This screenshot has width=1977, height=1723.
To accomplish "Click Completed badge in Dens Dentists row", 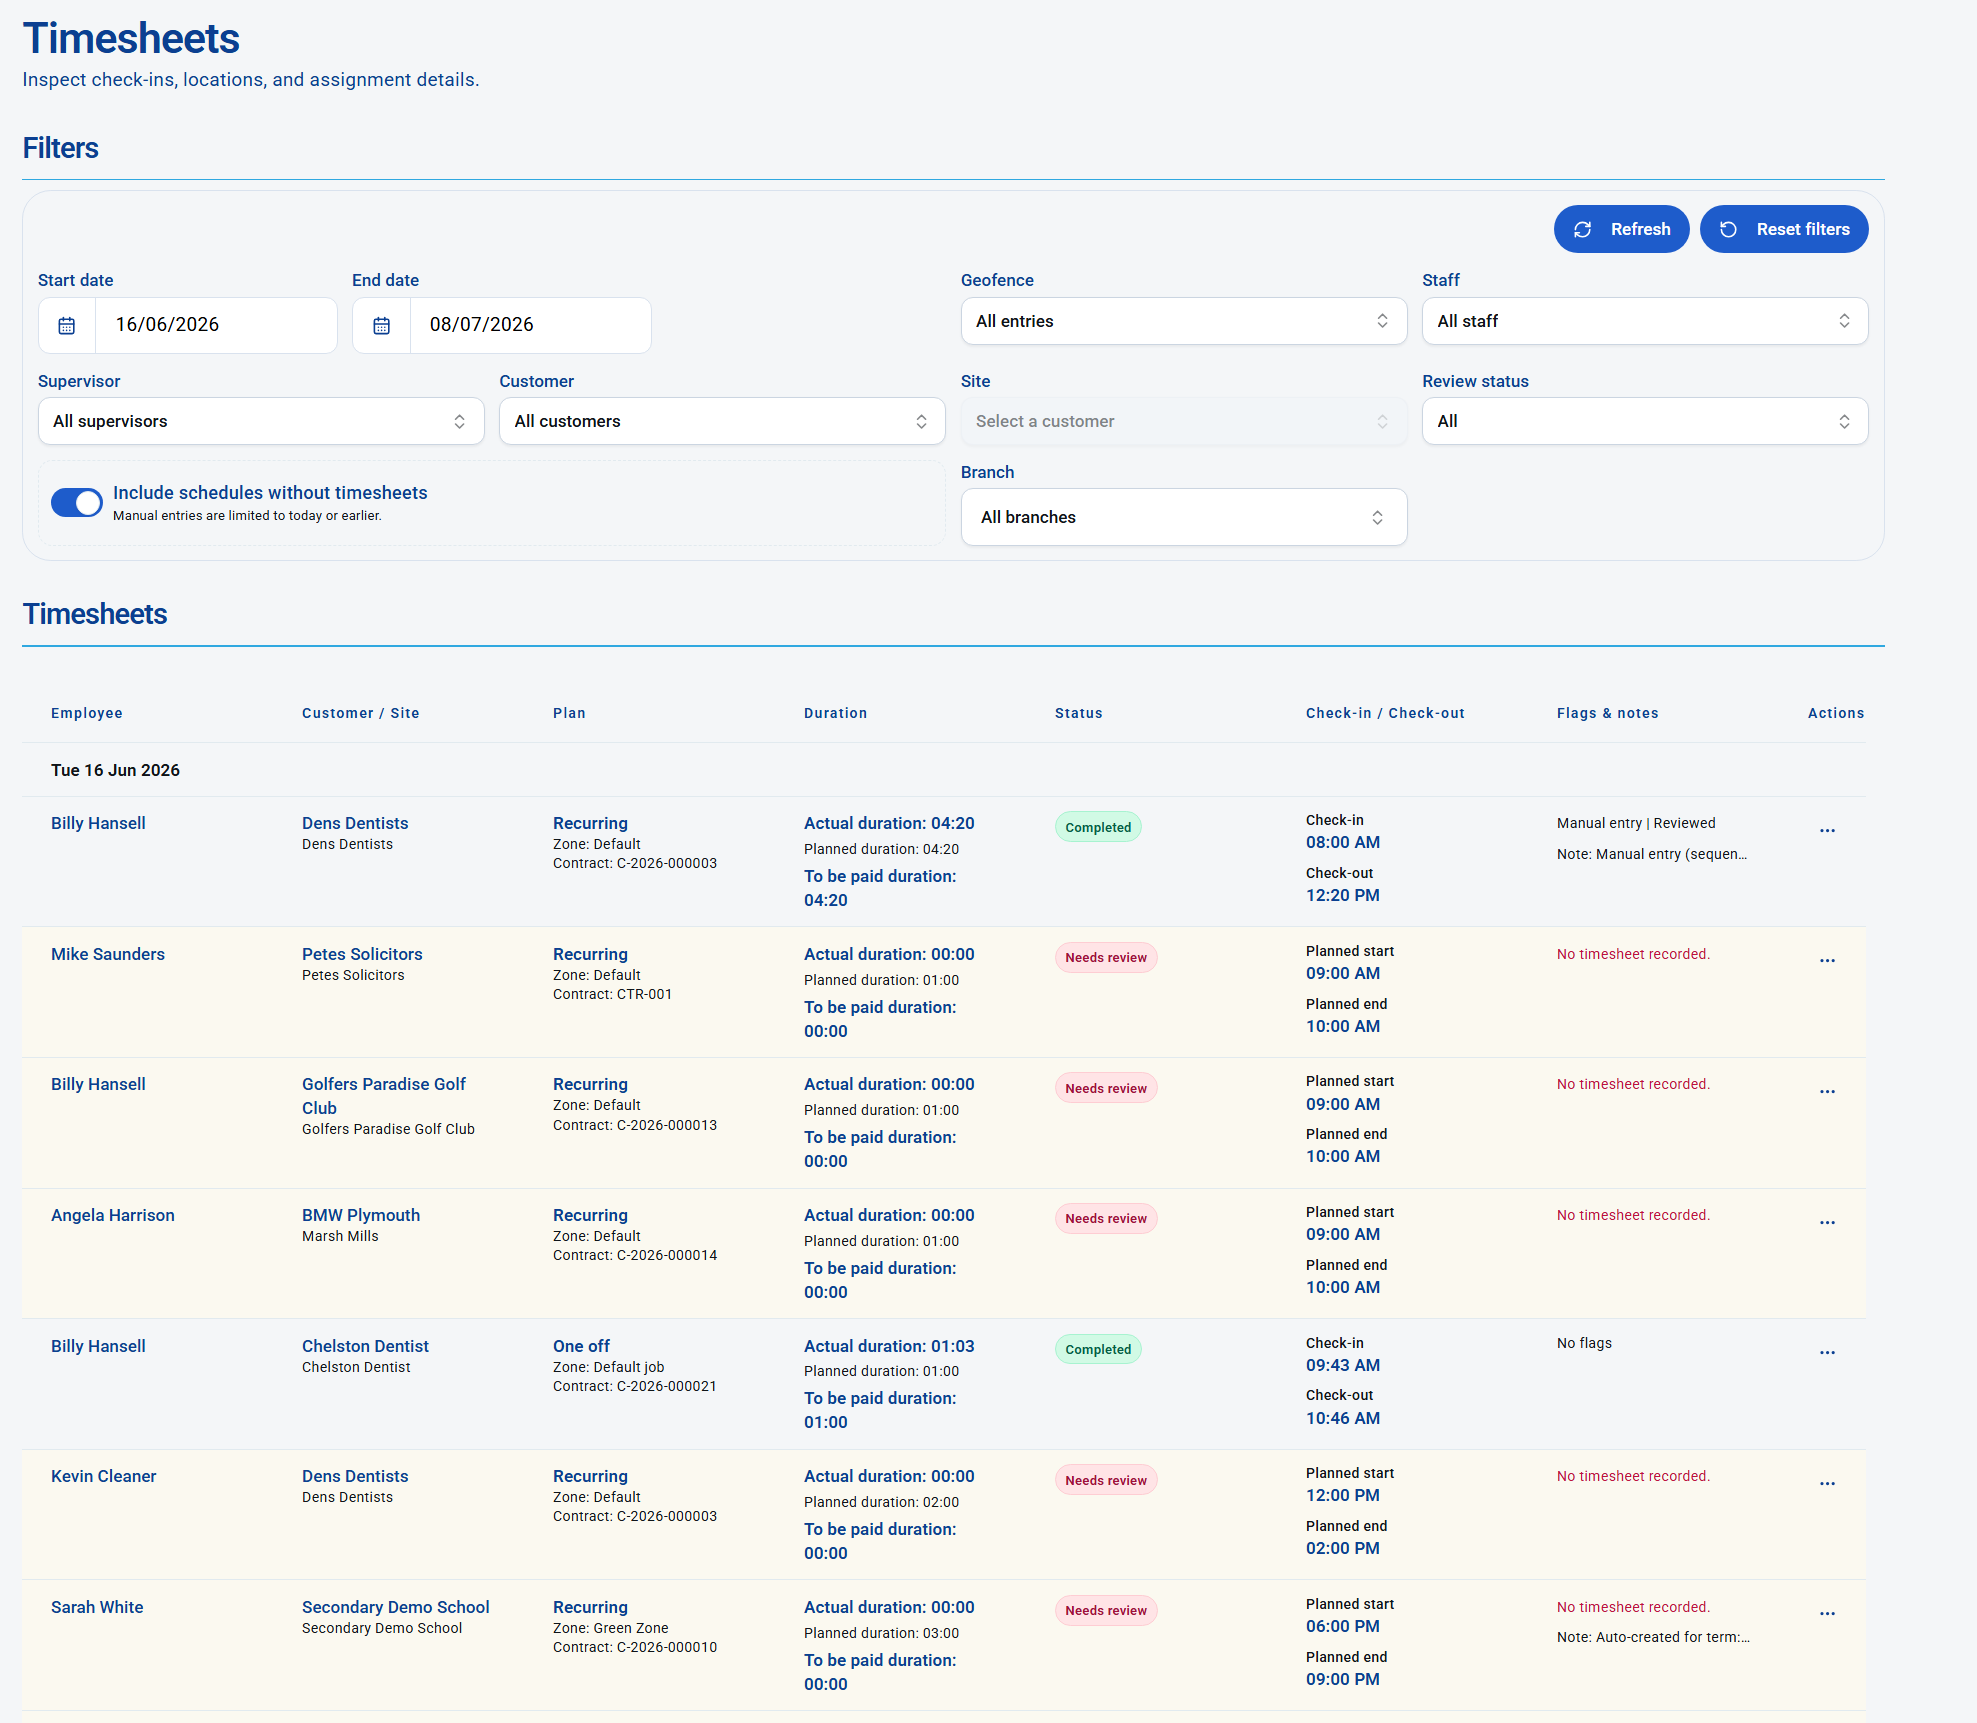I will tap(1098, 827).
